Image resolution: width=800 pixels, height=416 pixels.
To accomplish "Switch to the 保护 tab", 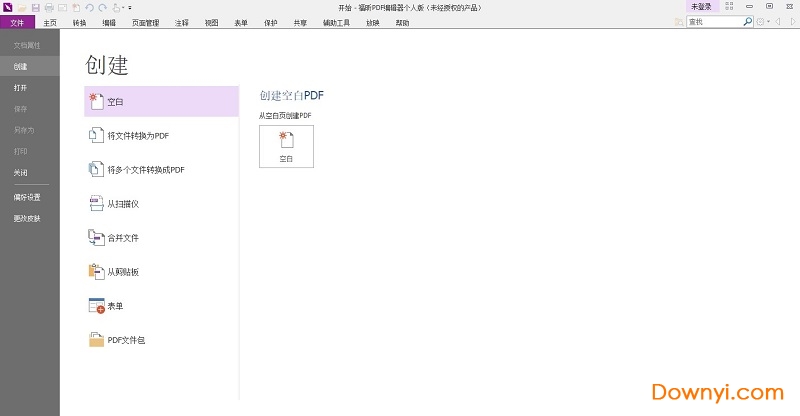I will [x=270, y=22].
